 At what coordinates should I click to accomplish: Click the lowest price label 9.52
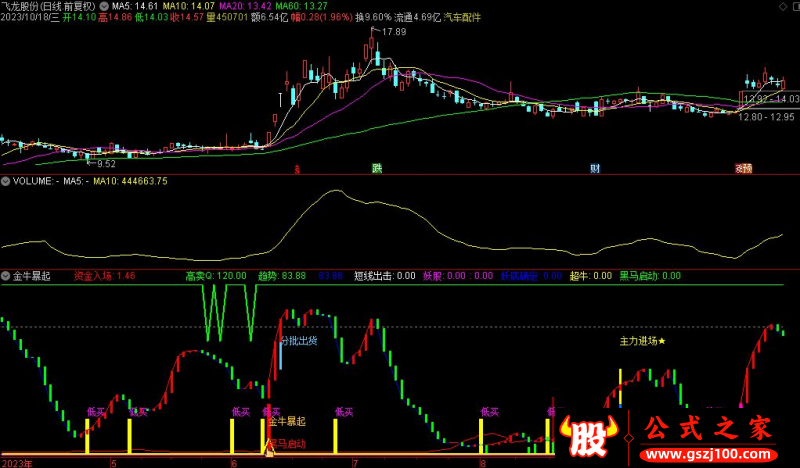point(106,164)
